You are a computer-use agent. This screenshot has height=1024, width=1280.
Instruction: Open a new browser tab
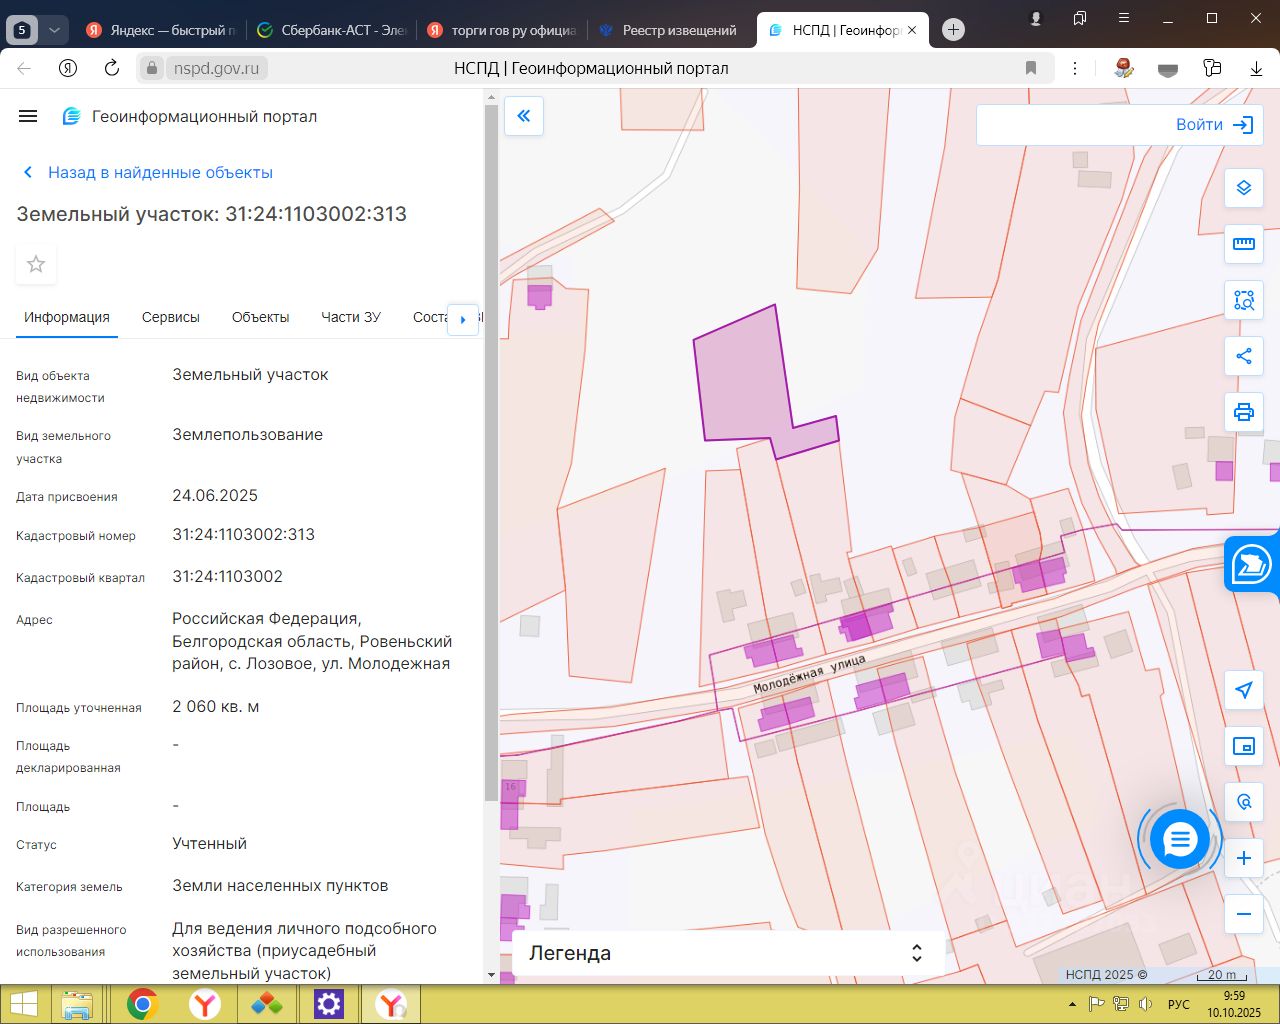(x=954, y=30)
